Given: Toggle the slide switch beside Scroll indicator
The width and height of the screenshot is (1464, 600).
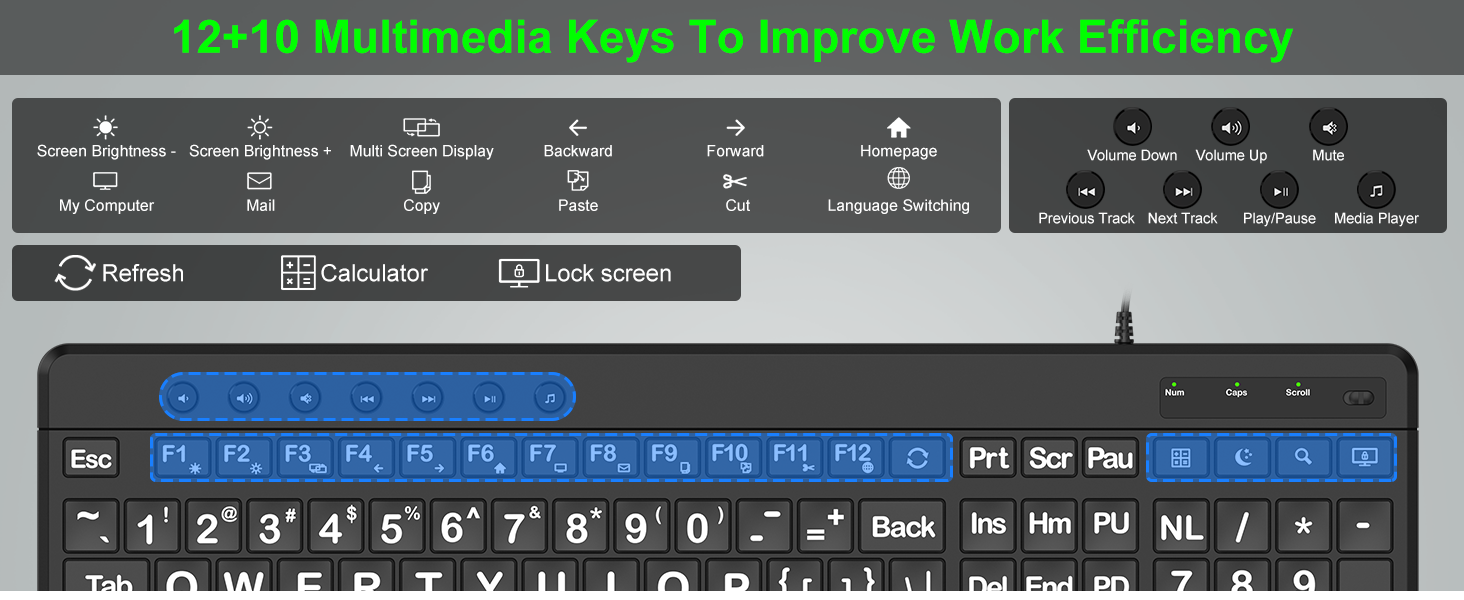Looking at the screenshot, I should click(1358, 398).
